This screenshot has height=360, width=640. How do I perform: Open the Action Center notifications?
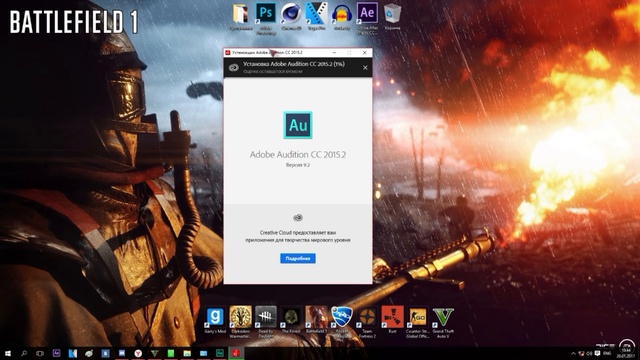click(598, 353)
